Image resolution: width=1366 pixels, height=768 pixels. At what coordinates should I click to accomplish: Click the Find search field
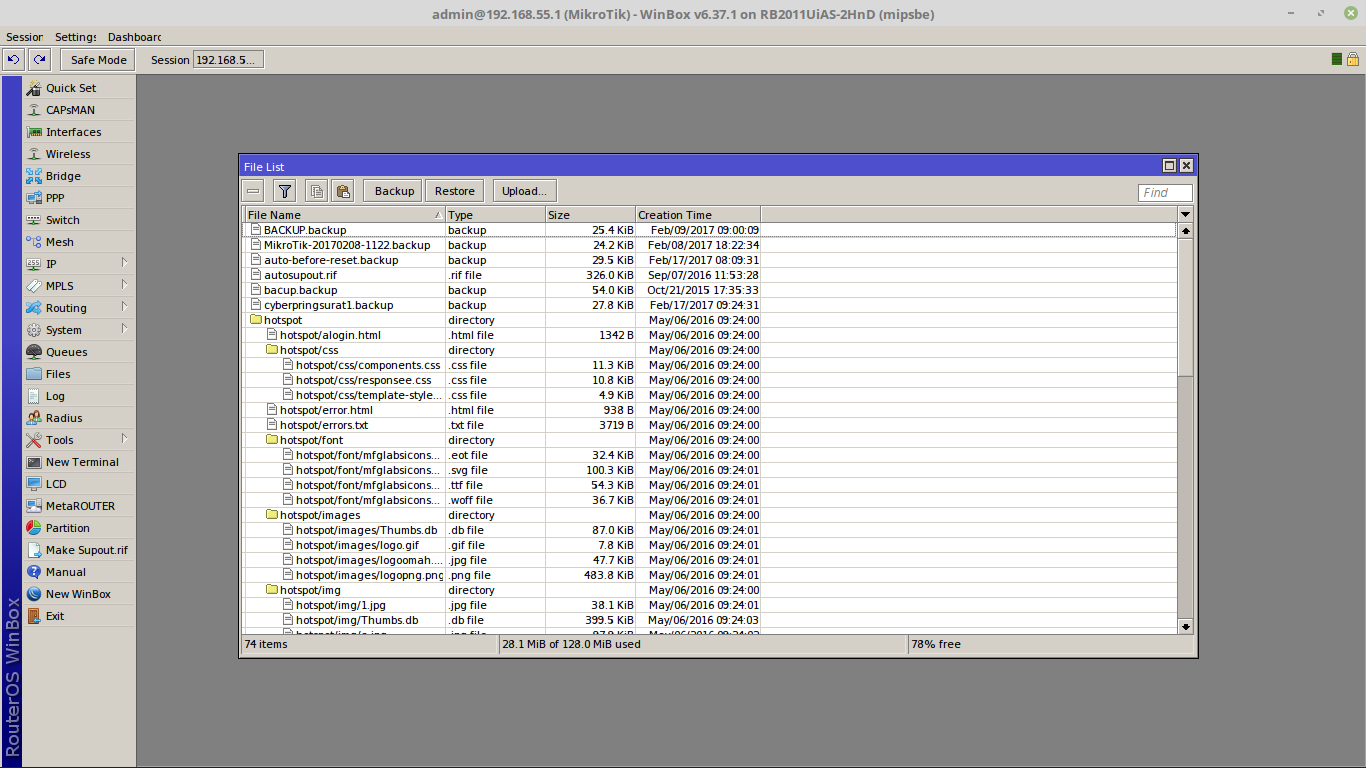pyautogui.click(x=1165, y=193)
